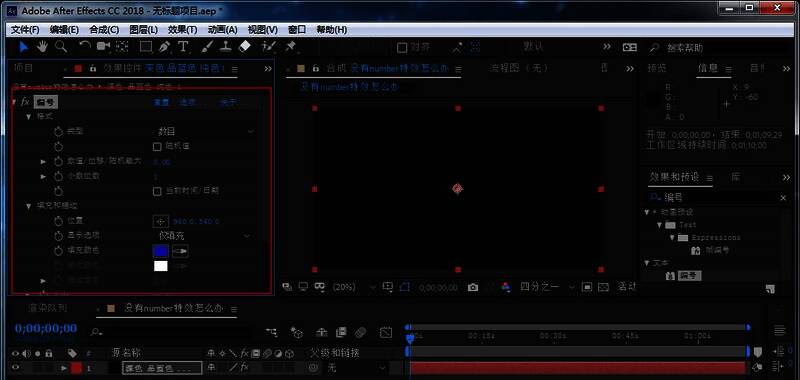This screenshot has height=380, width=800.
Task: Select the Pen tool
Action: click(x=164, y=47)
